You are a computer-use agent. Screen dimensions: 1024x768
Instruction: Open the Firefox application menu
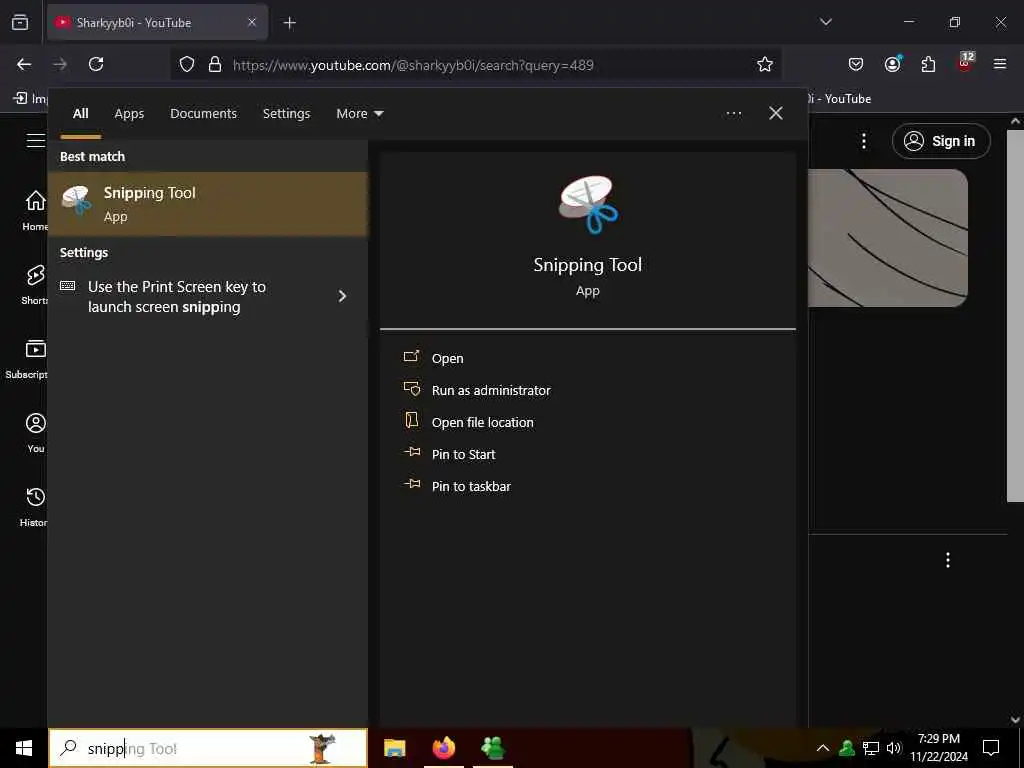tap(1000, 65)
